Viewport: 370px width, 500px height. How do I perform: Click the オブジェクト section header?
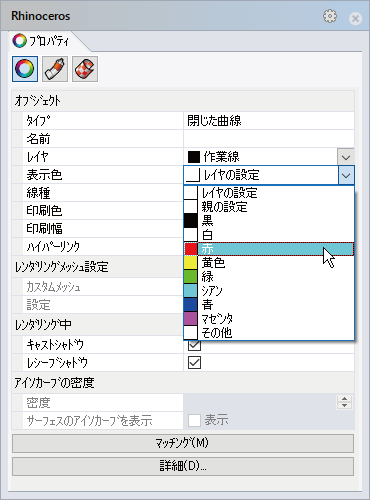[x=183, y=101]
